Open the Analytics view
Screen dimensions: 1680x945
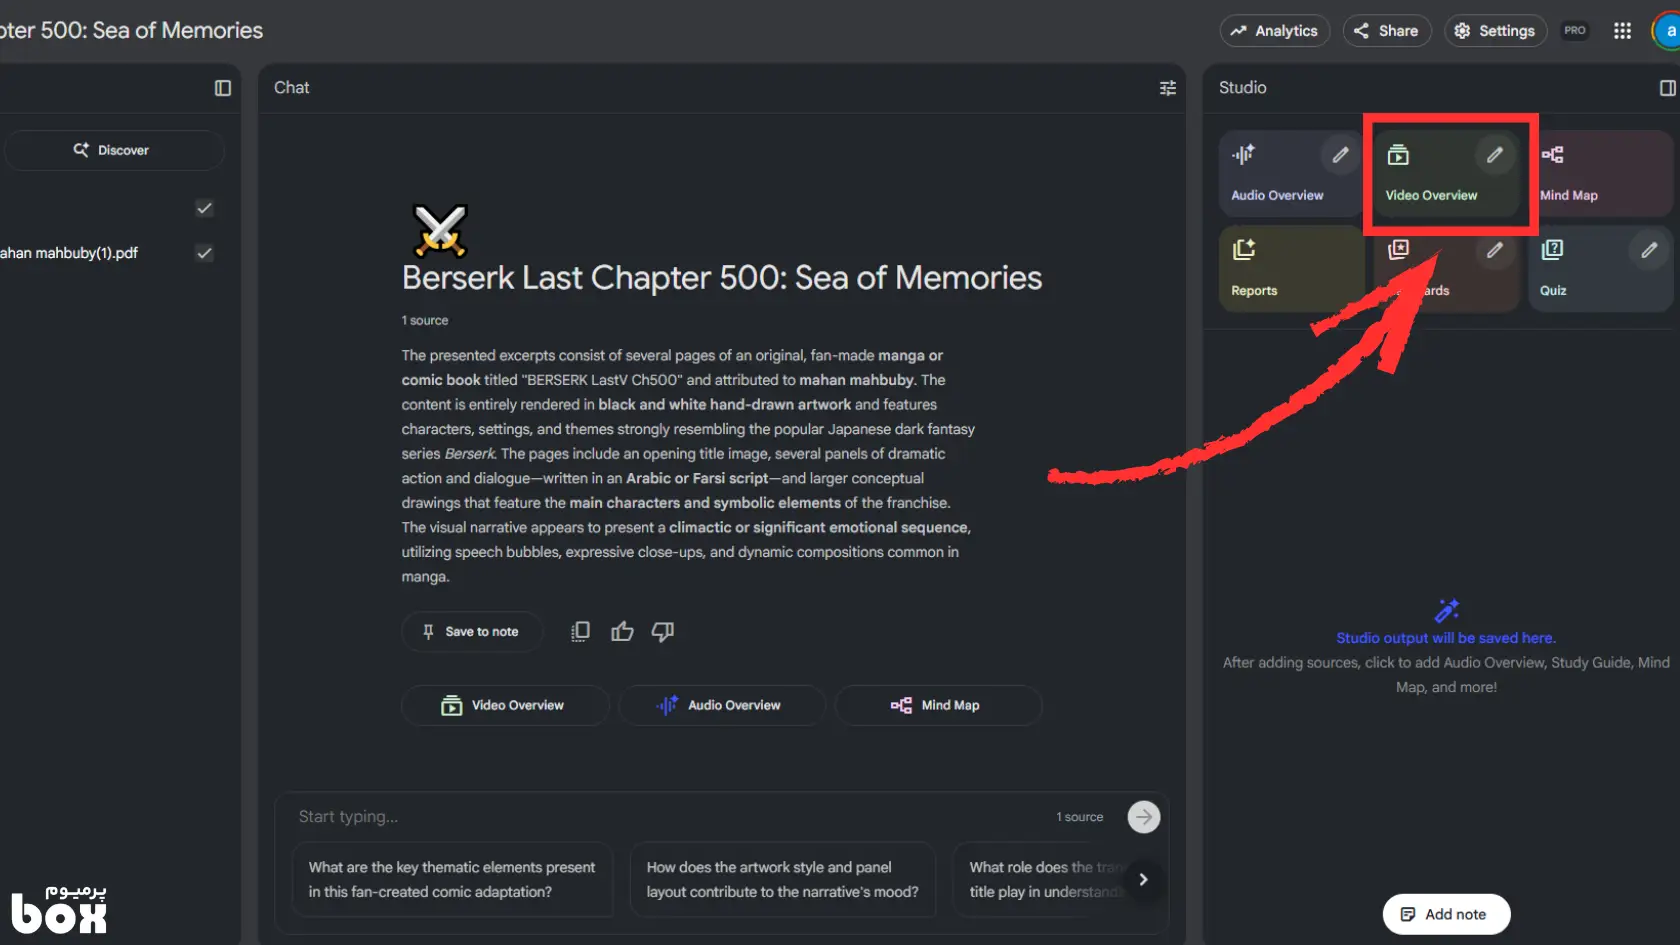point(1274,31)
